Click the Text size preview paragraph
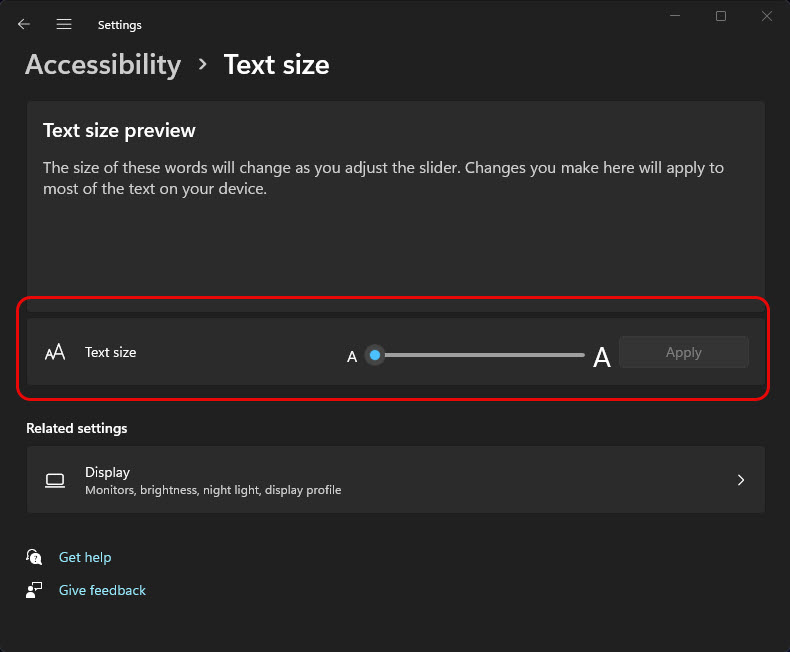 383,178
